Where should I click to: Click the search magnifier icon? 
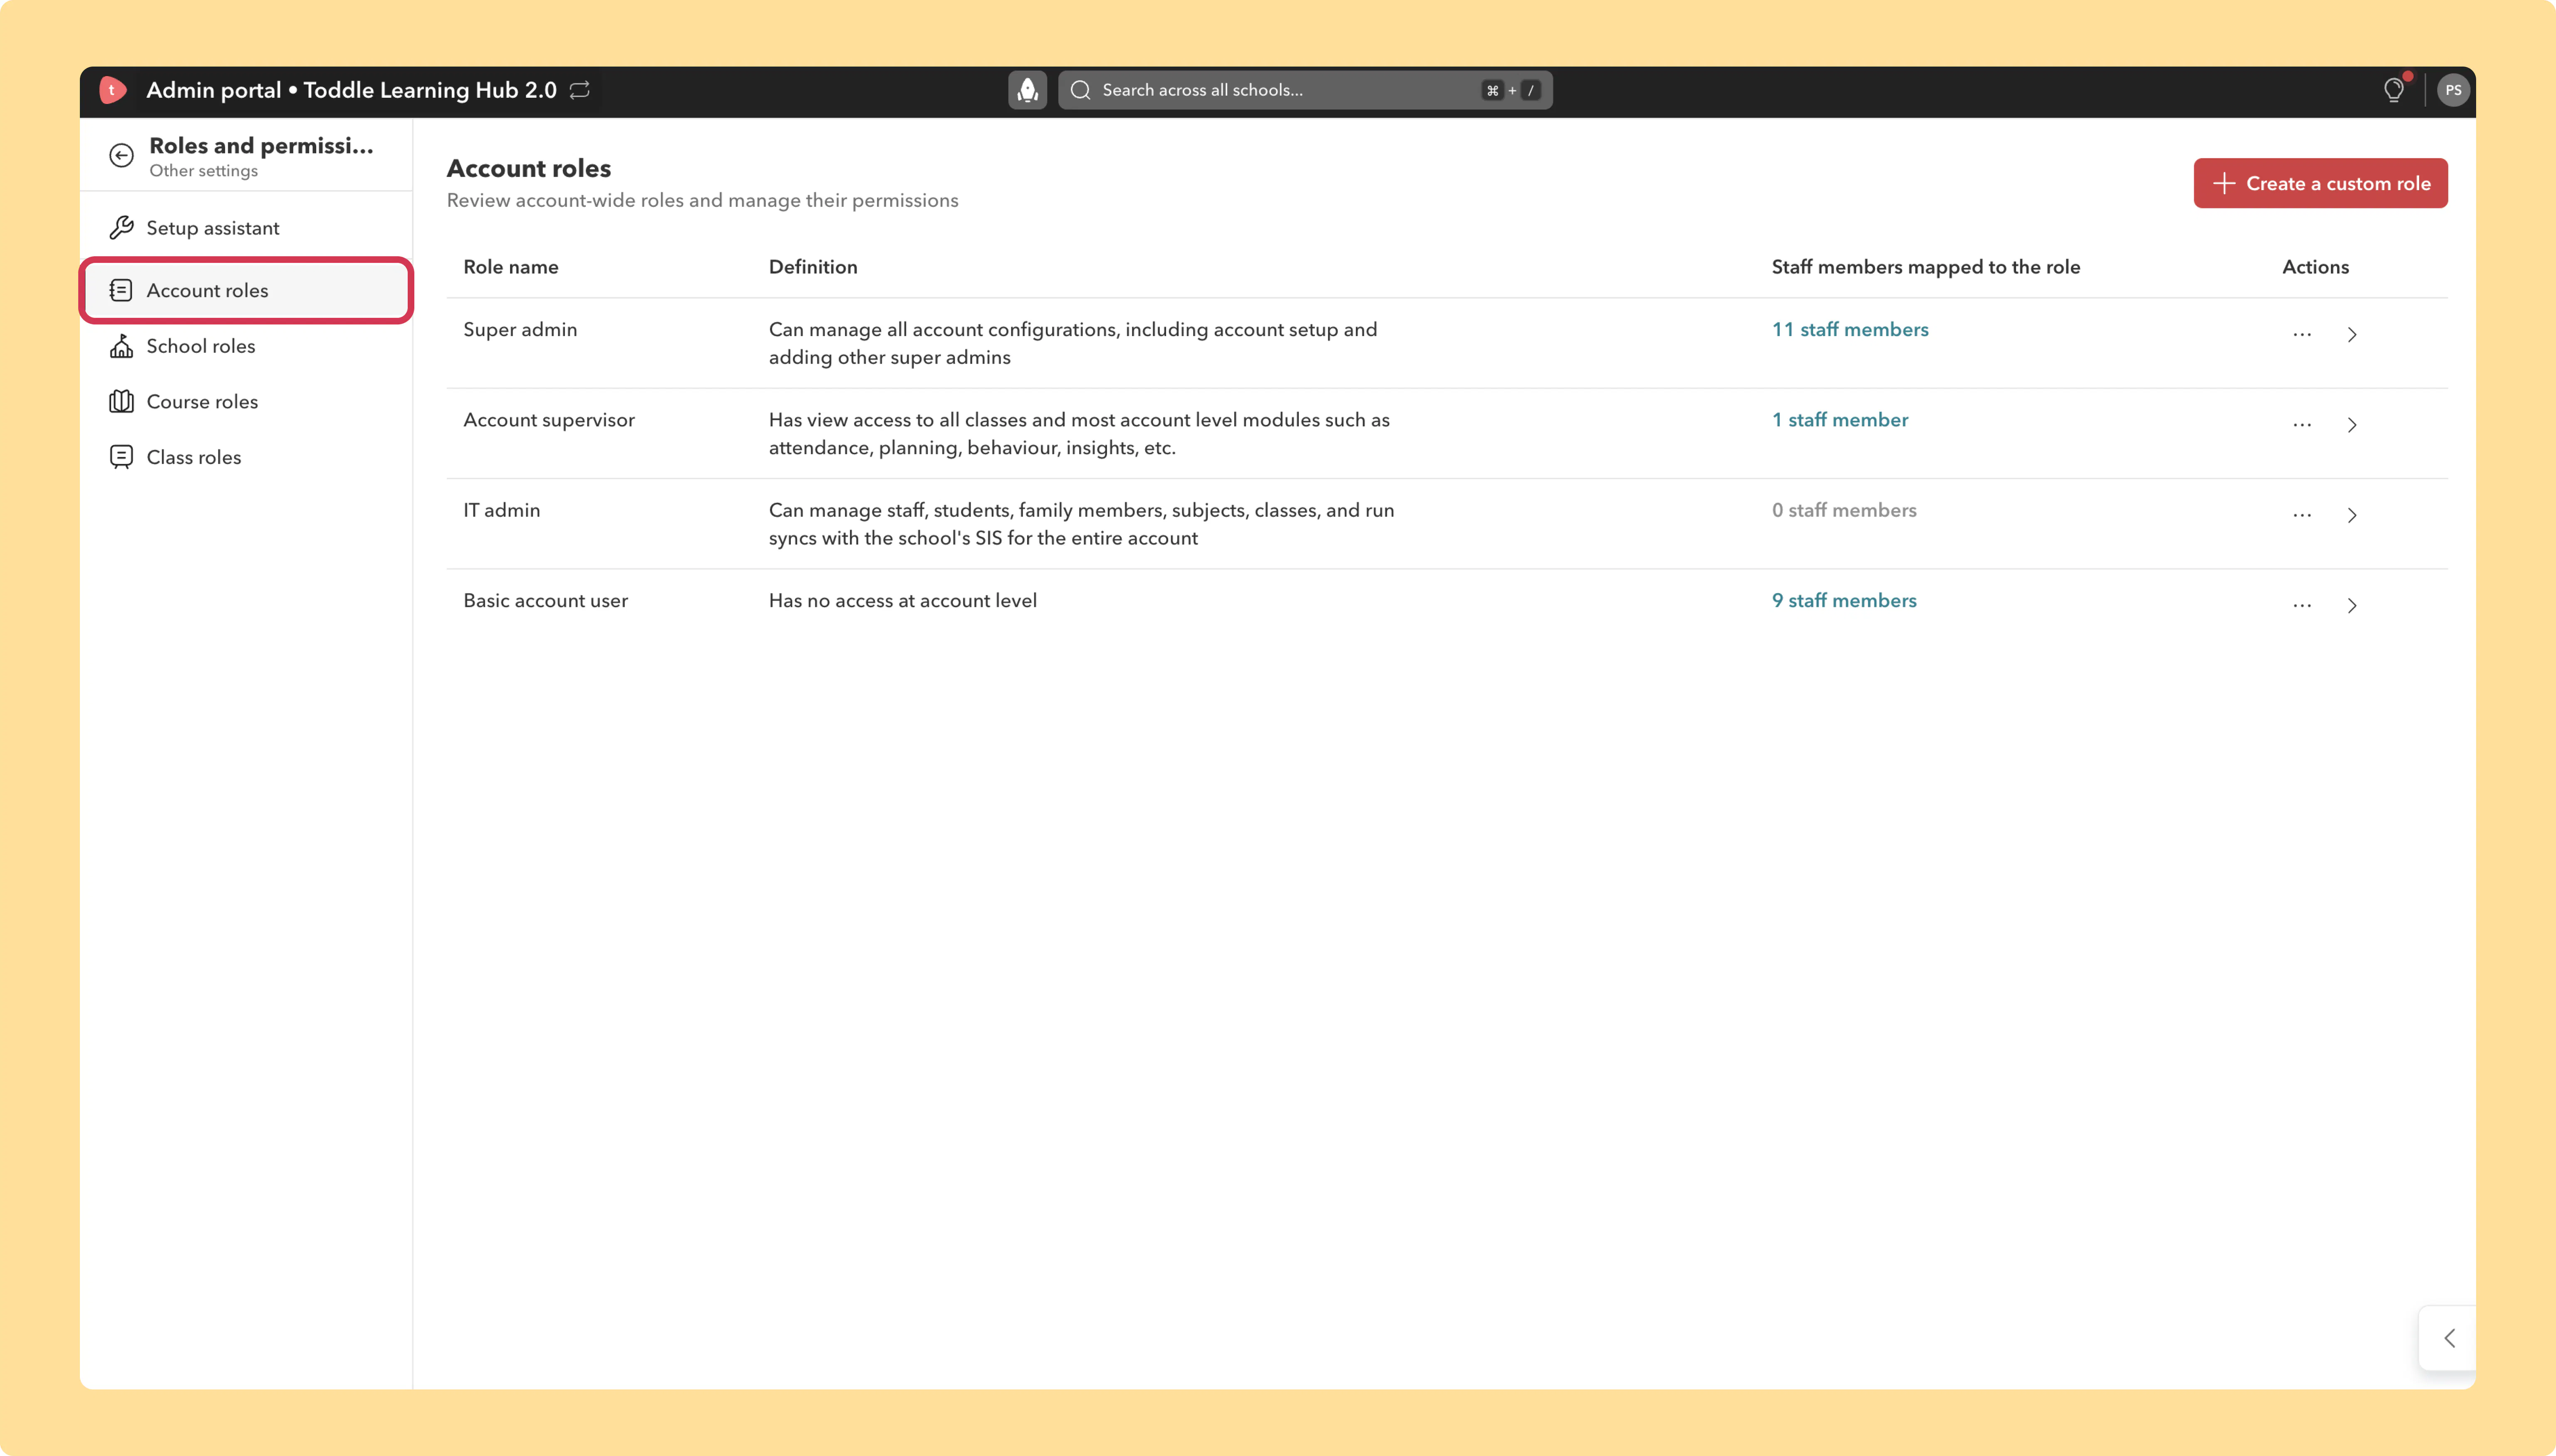pyautogui.click(x=1080, y=90)
